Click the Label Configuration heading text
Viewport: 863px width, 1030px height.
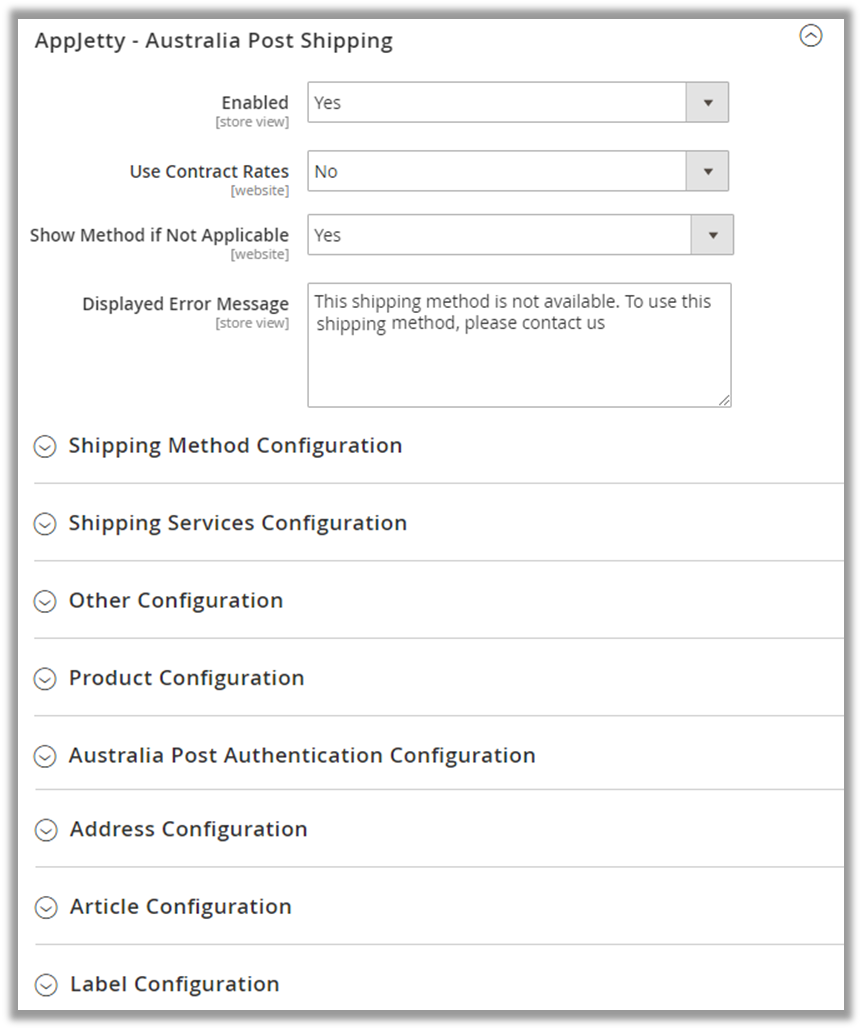pos(174,985)
